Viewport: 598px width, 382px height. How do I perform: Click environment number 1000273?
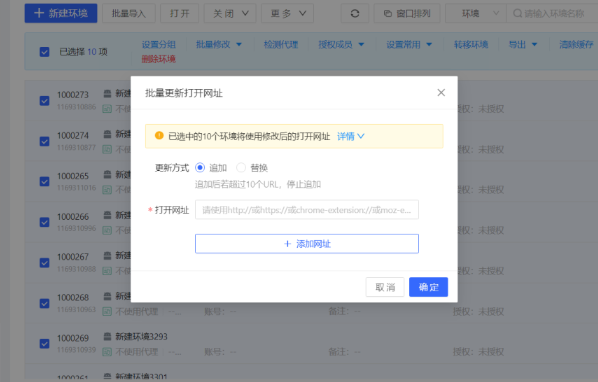(73, 95)
